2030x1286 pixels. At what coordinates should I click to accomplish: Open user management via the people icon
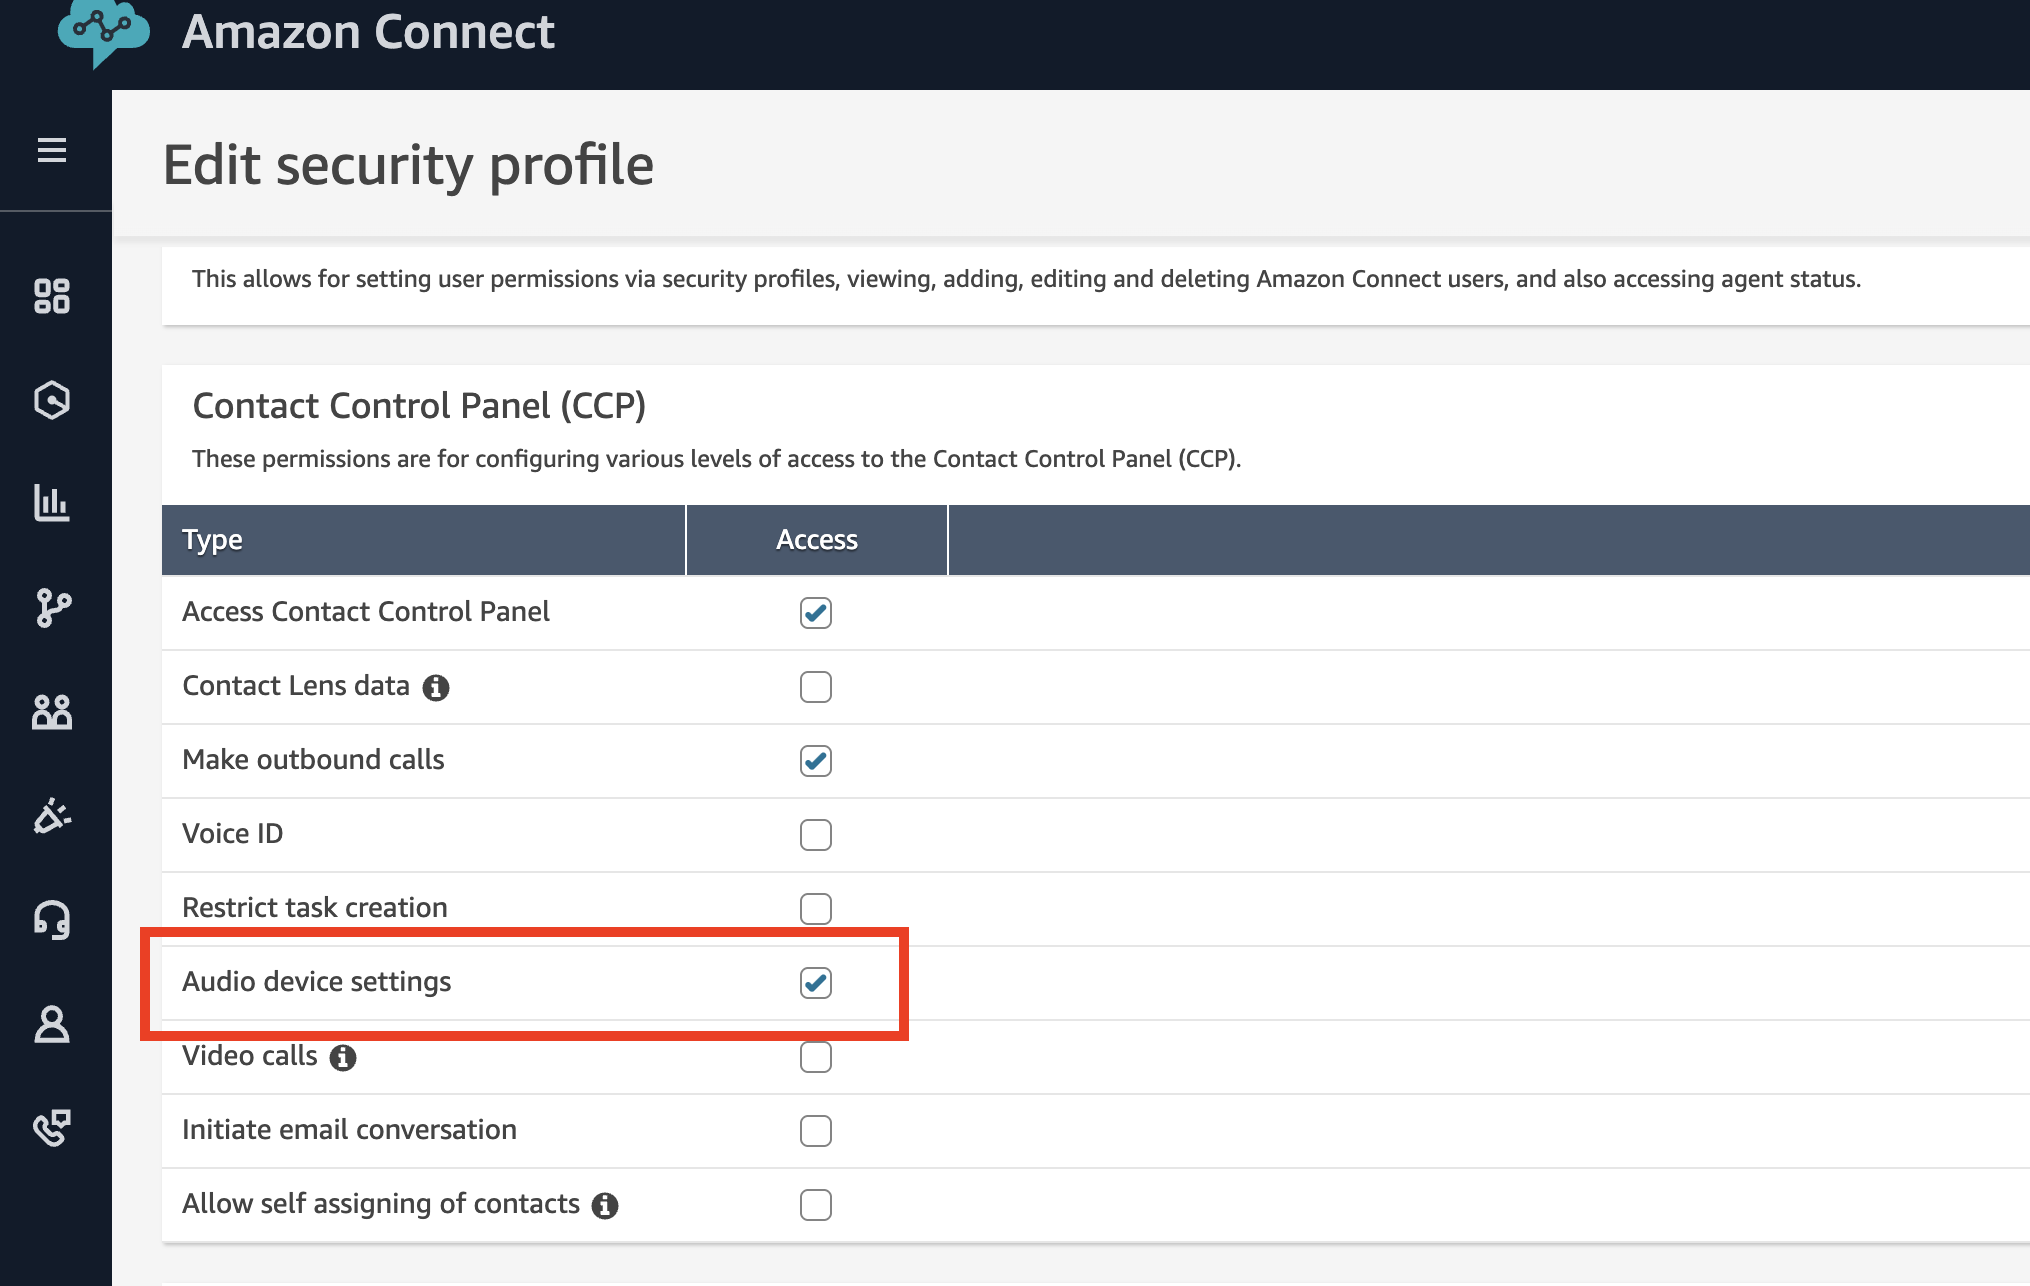pyautogui.click(x=53, y=713)
